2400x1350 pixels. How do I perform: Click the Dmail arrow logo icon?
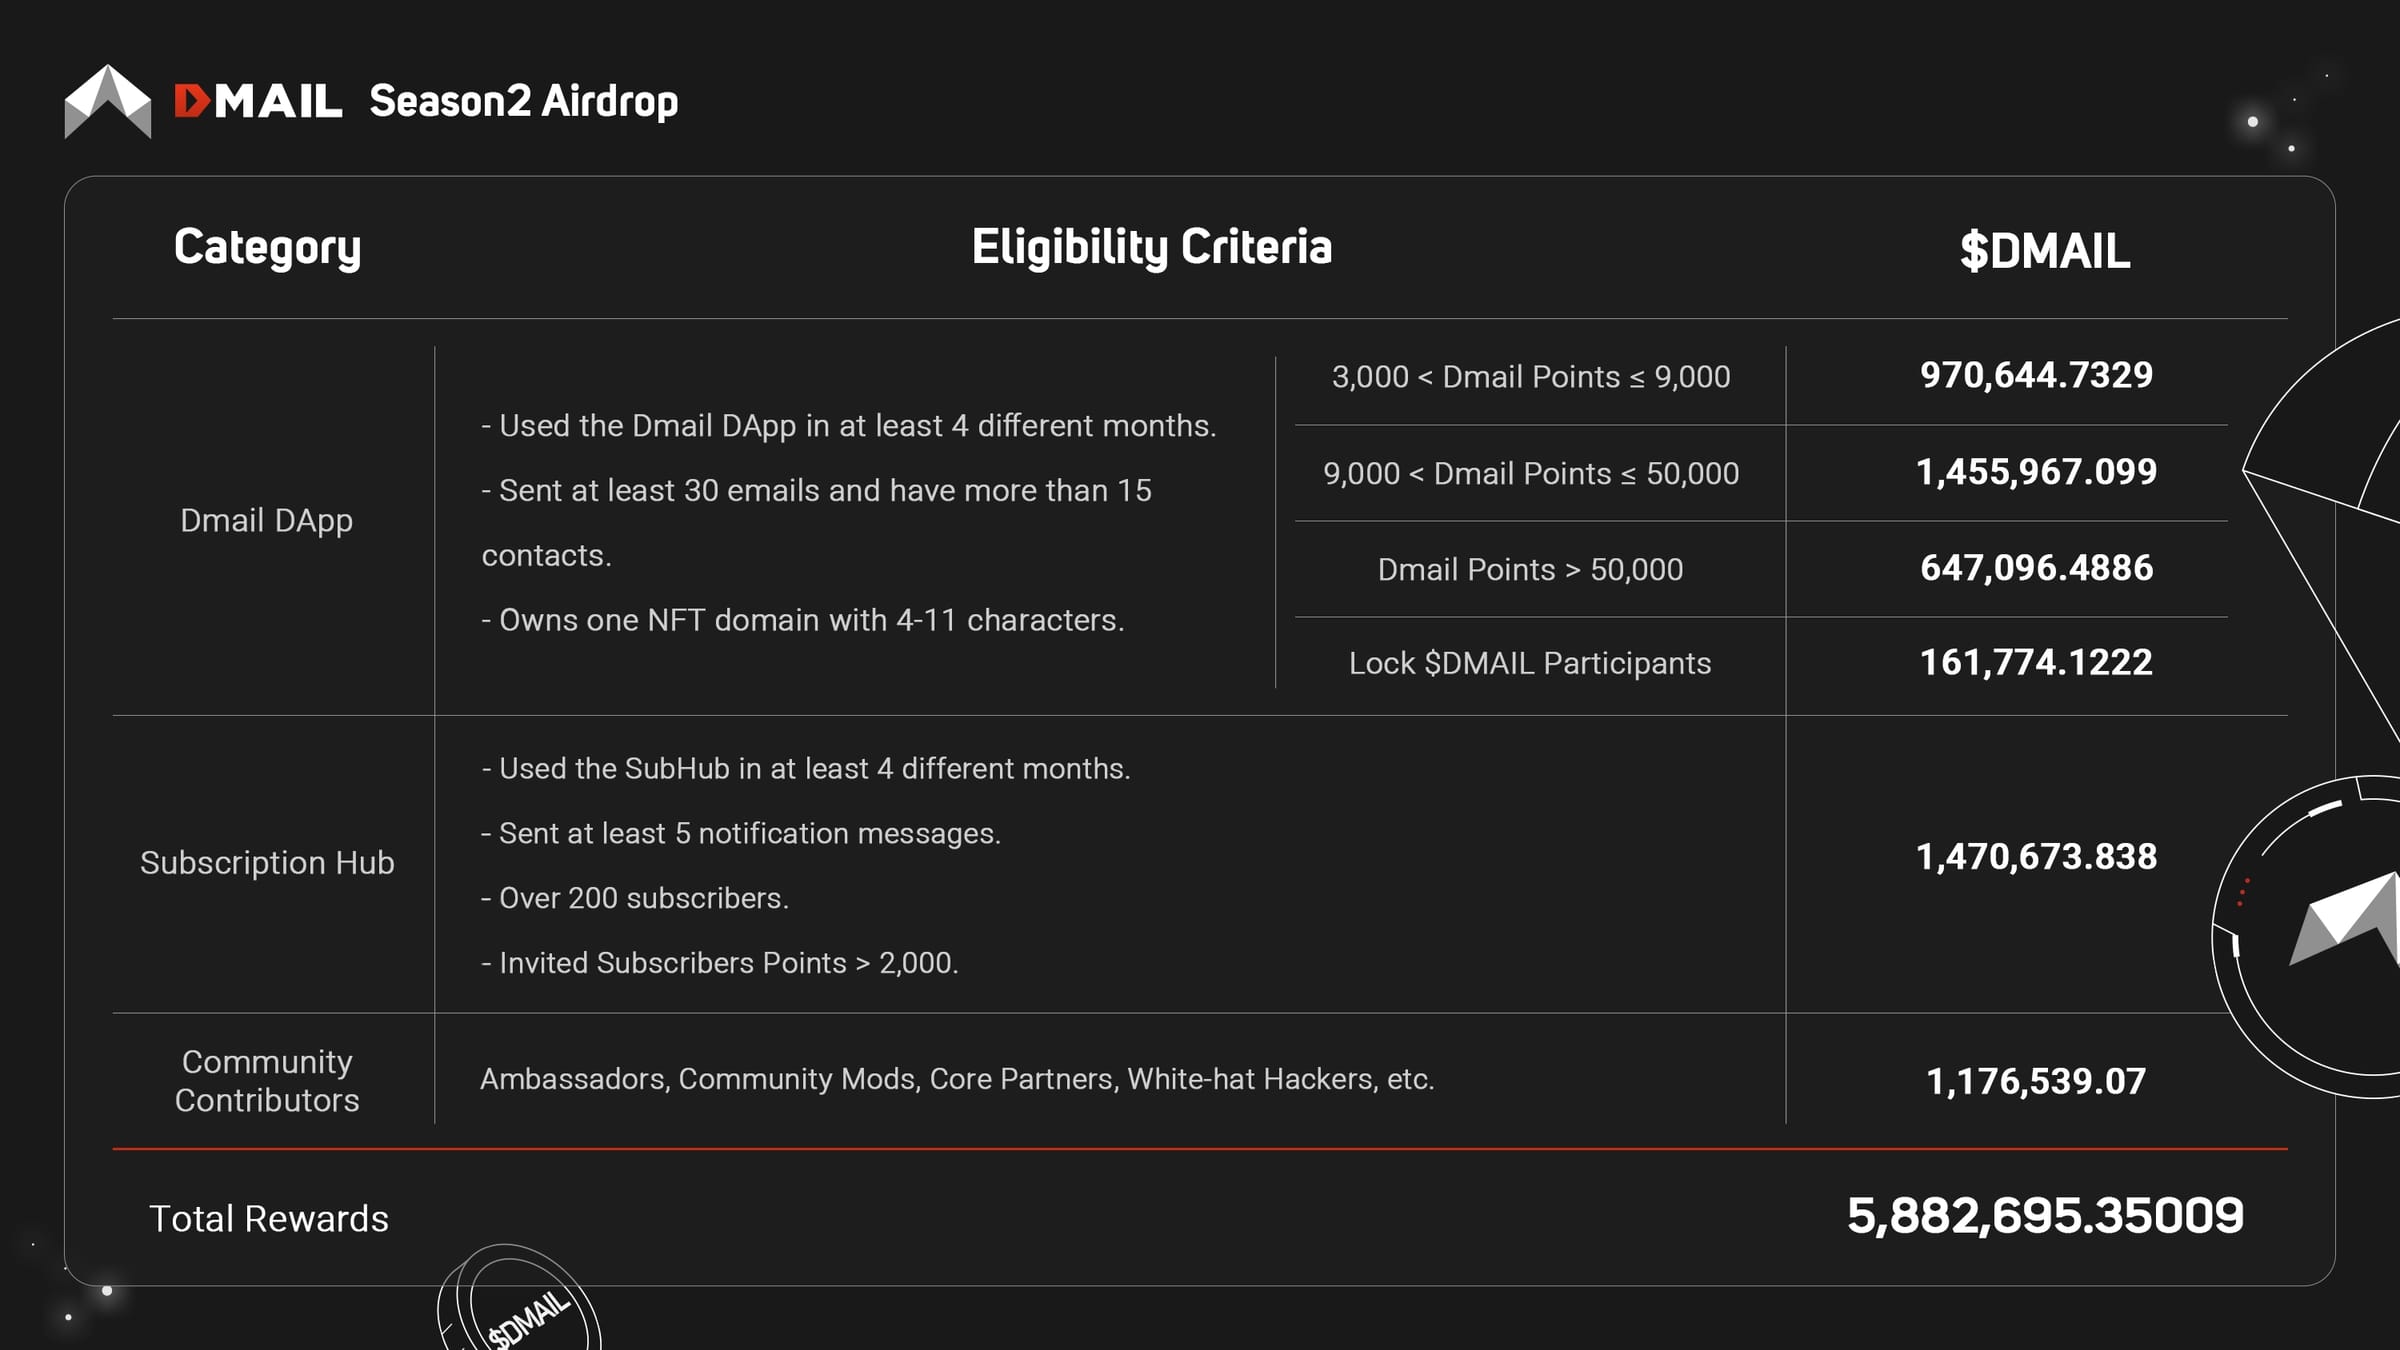point(108,101)
